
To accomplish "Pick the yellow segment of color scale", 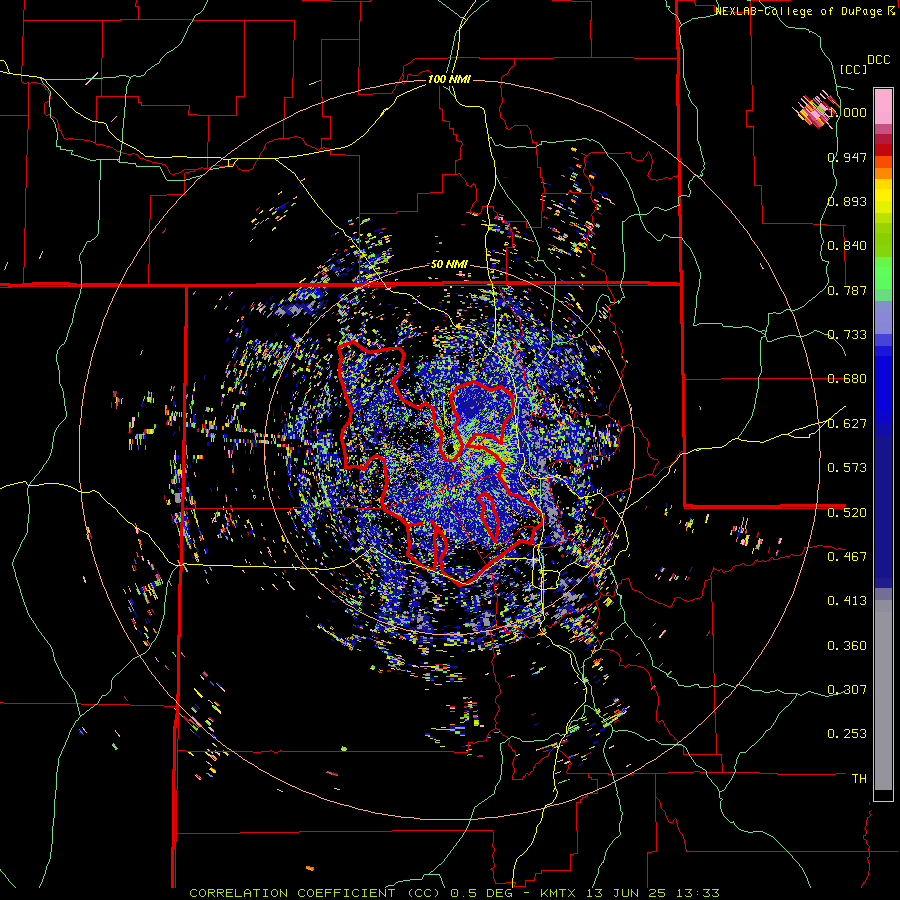I will pyautogui.click(x=883, y=196).
